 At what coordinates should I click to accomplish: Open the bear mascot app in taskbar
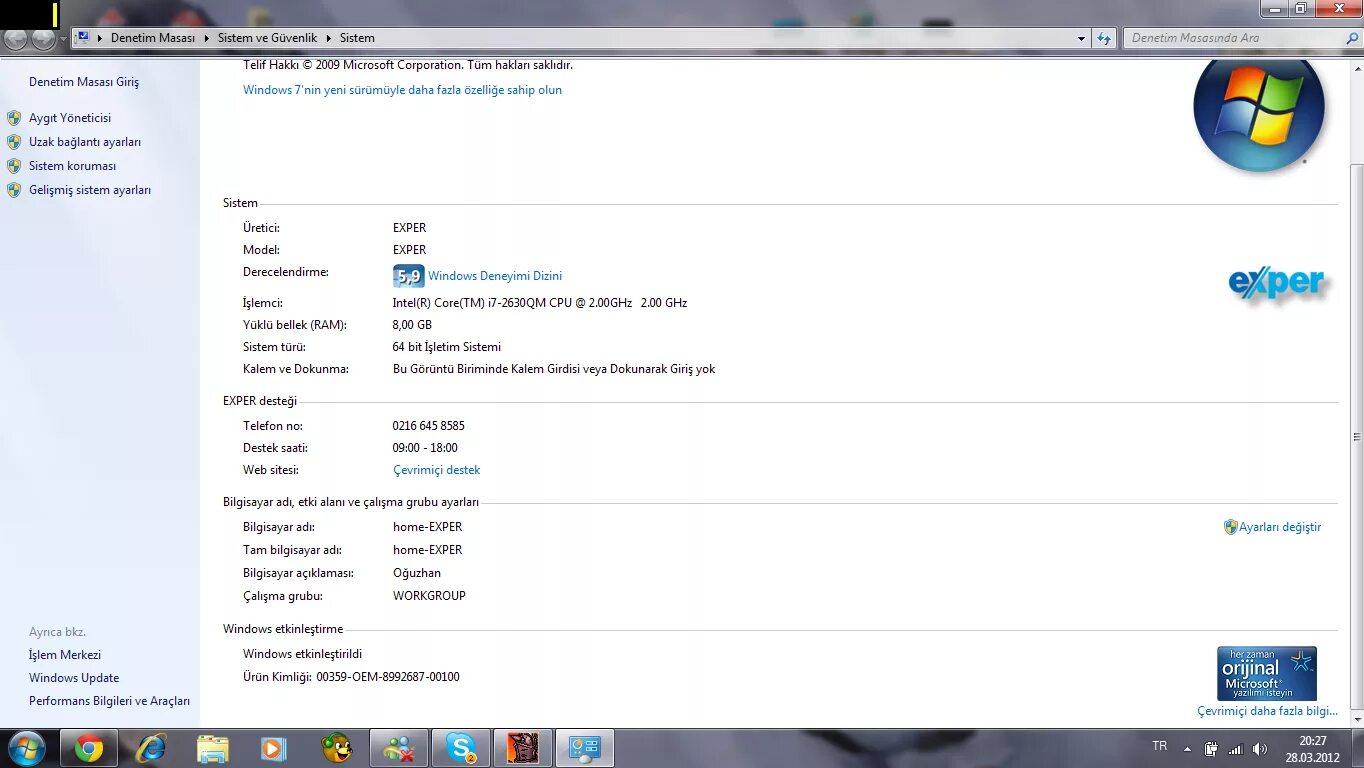pos(336,748)
